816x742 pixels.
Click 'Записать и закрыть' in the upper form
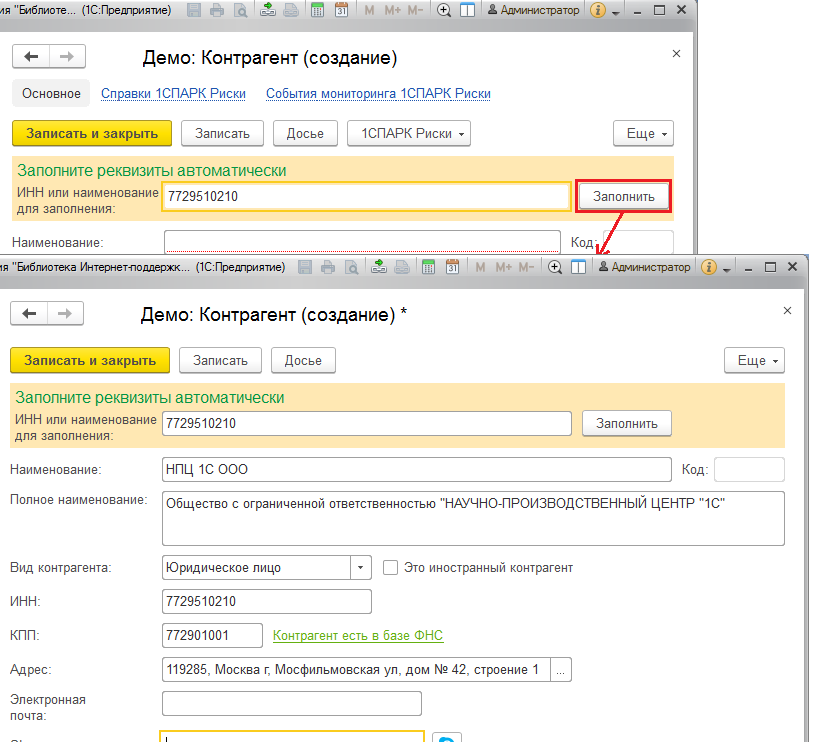pos(92,134)
